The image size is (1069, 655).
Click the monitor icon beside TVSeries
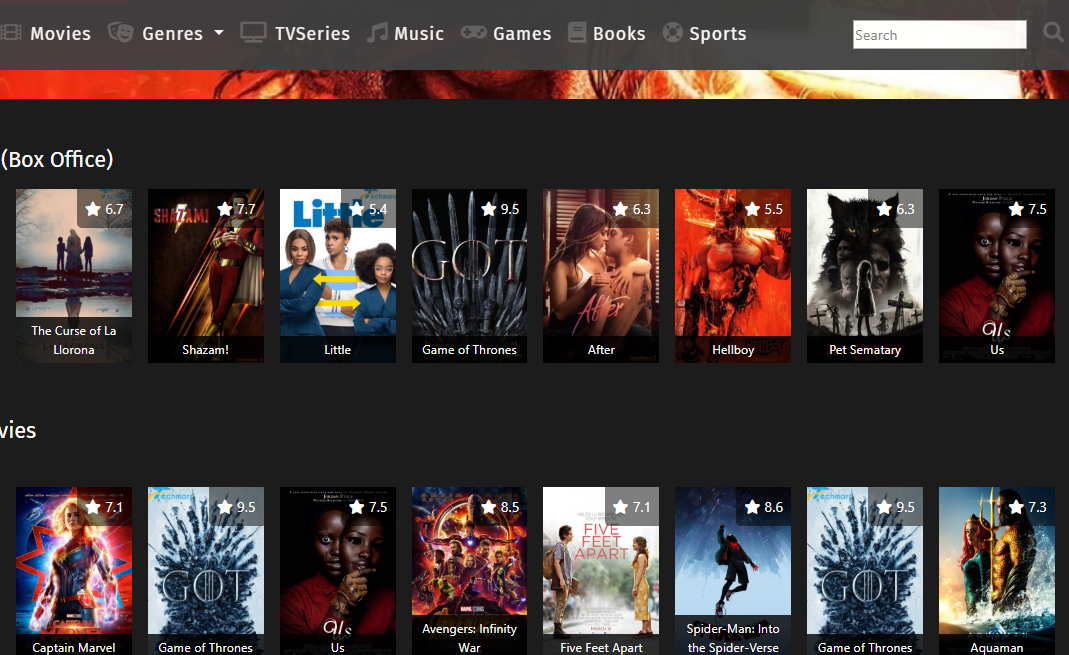[x=253, y=33]
